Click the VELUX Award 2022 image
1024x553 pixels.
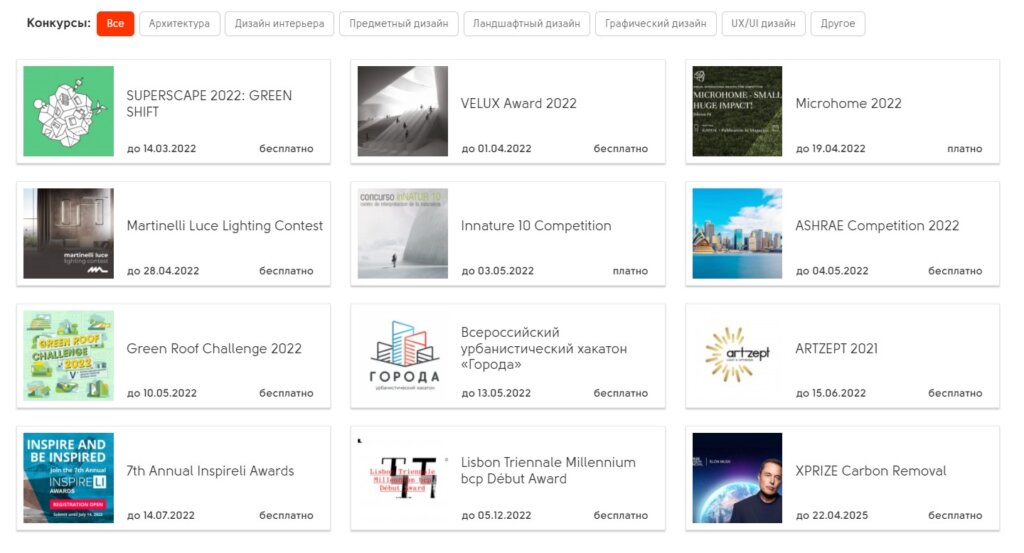point(403,111)
